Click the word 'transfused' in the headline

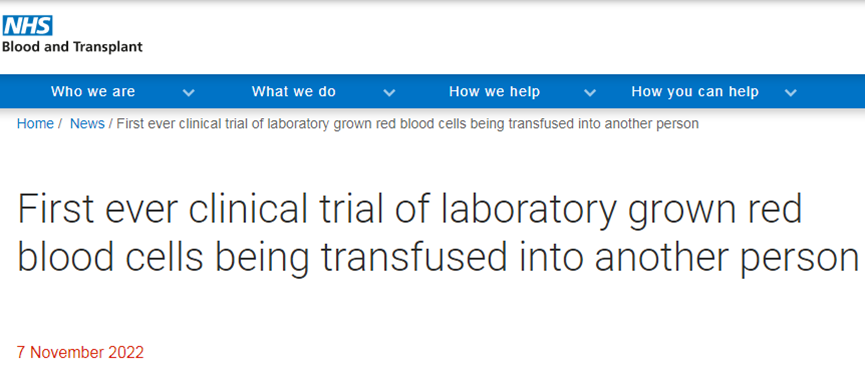413,258
